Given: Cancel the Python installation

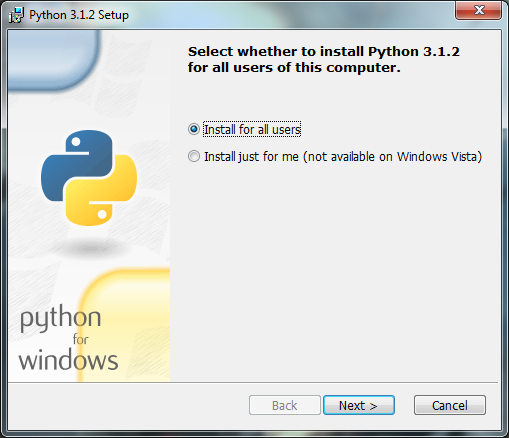Looking at the screenshot, I should (x=450, y=405).
